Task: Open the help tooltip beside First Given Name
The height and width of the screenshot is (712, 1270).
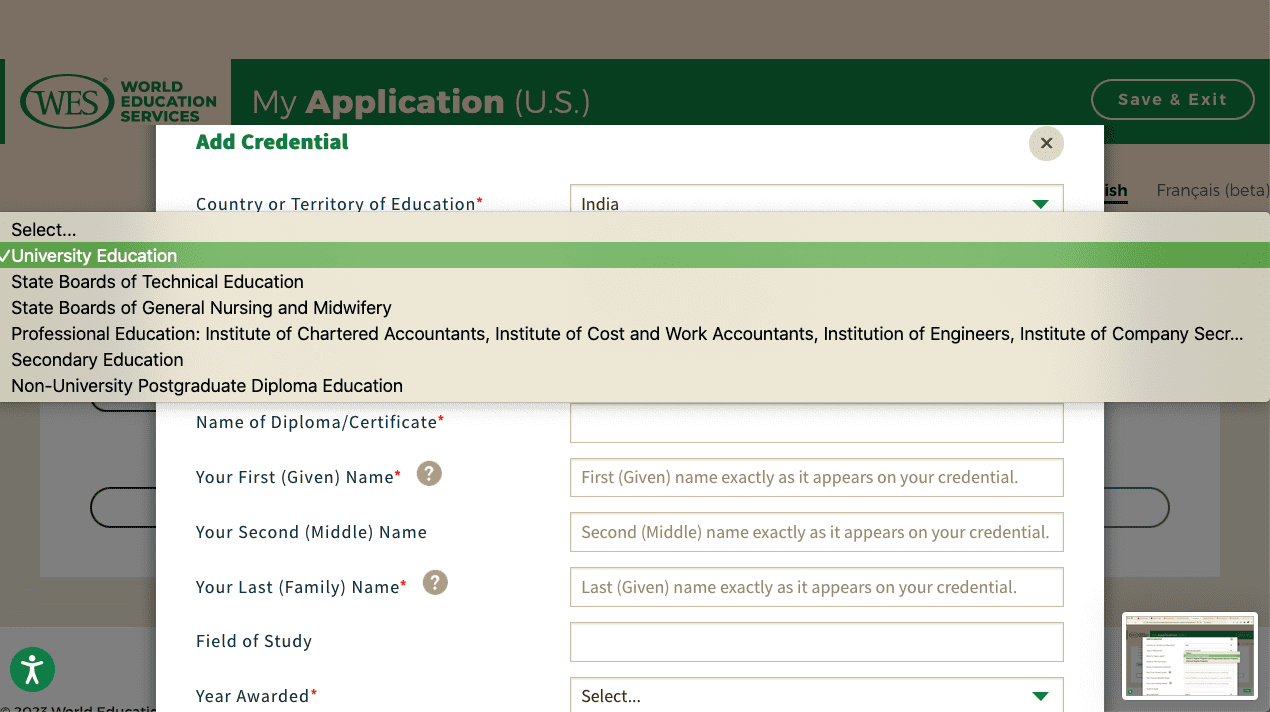Action: point(429,473)
